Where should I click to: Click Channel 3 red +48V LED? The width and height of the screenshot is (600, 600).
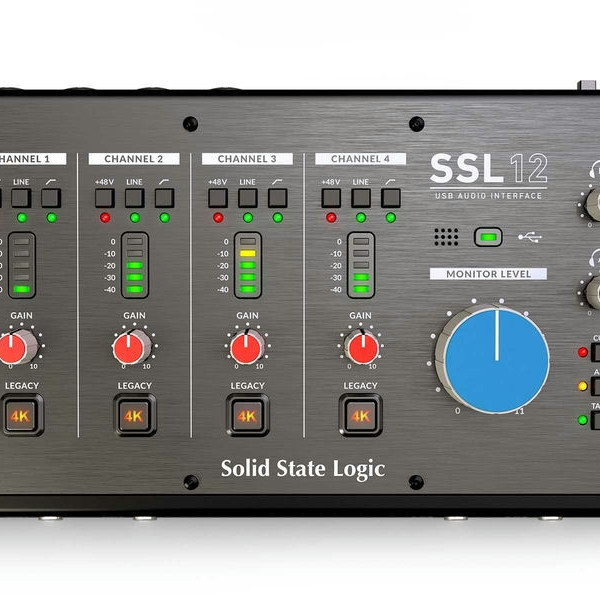[218, 218]
